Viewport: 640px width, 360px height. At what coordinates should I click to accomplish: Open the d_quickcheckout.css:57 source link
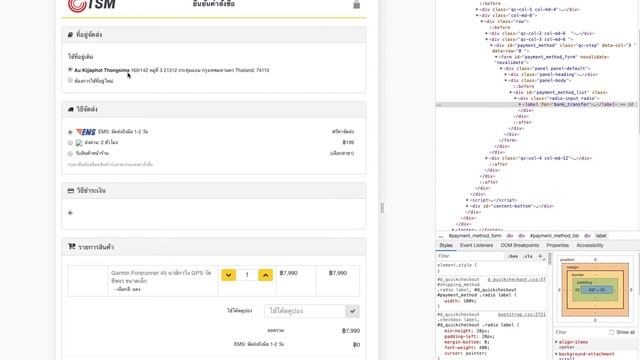point(517,280)
